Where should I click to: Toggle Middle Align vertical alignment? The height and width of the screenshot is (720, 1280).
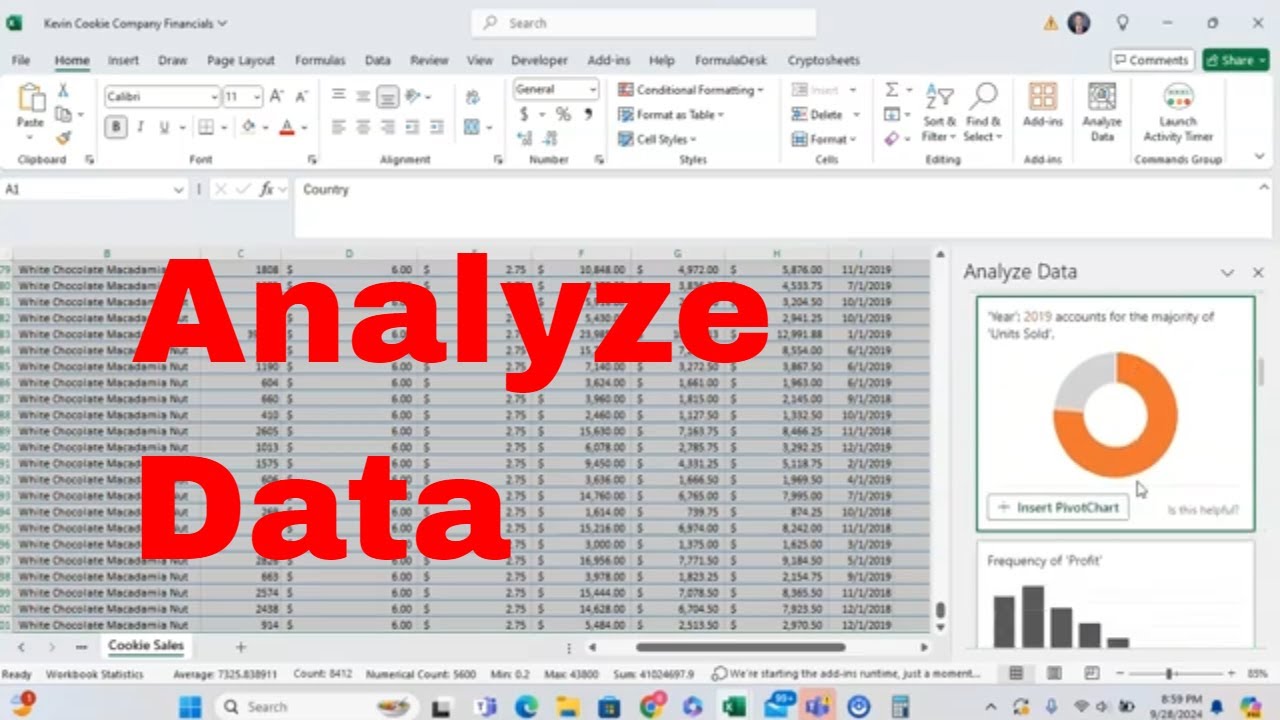[363, 96]
